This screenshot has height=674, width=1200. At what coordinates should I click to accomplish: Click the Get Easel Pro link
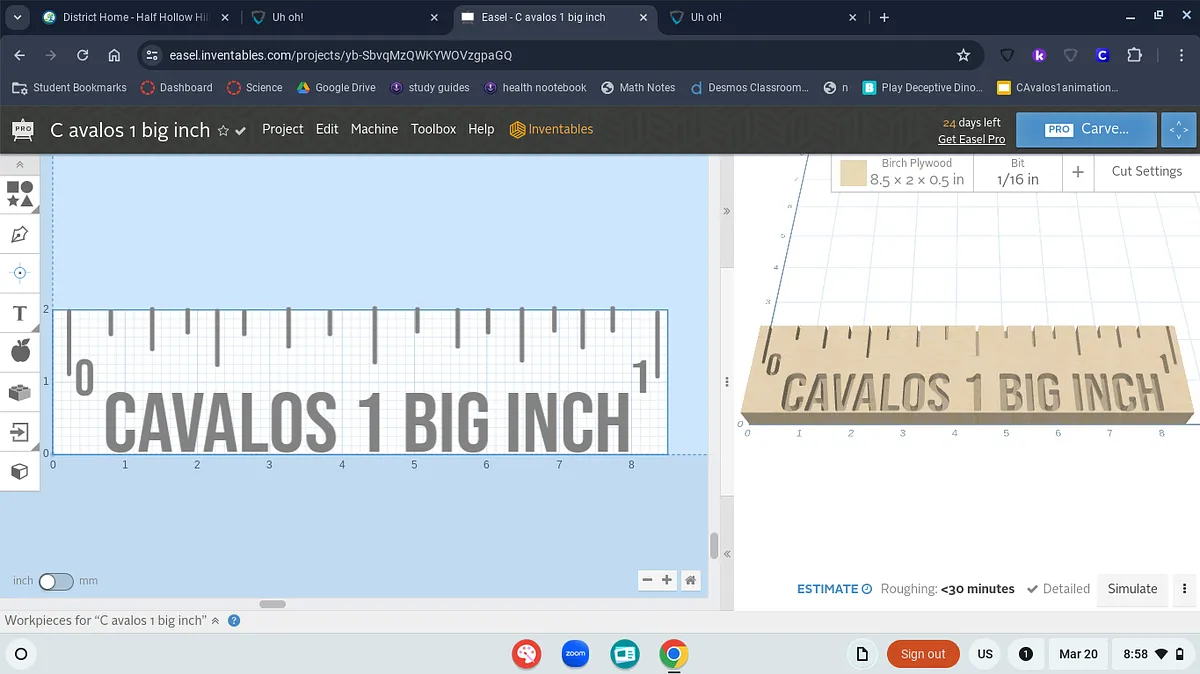click(x=971, y=140)
